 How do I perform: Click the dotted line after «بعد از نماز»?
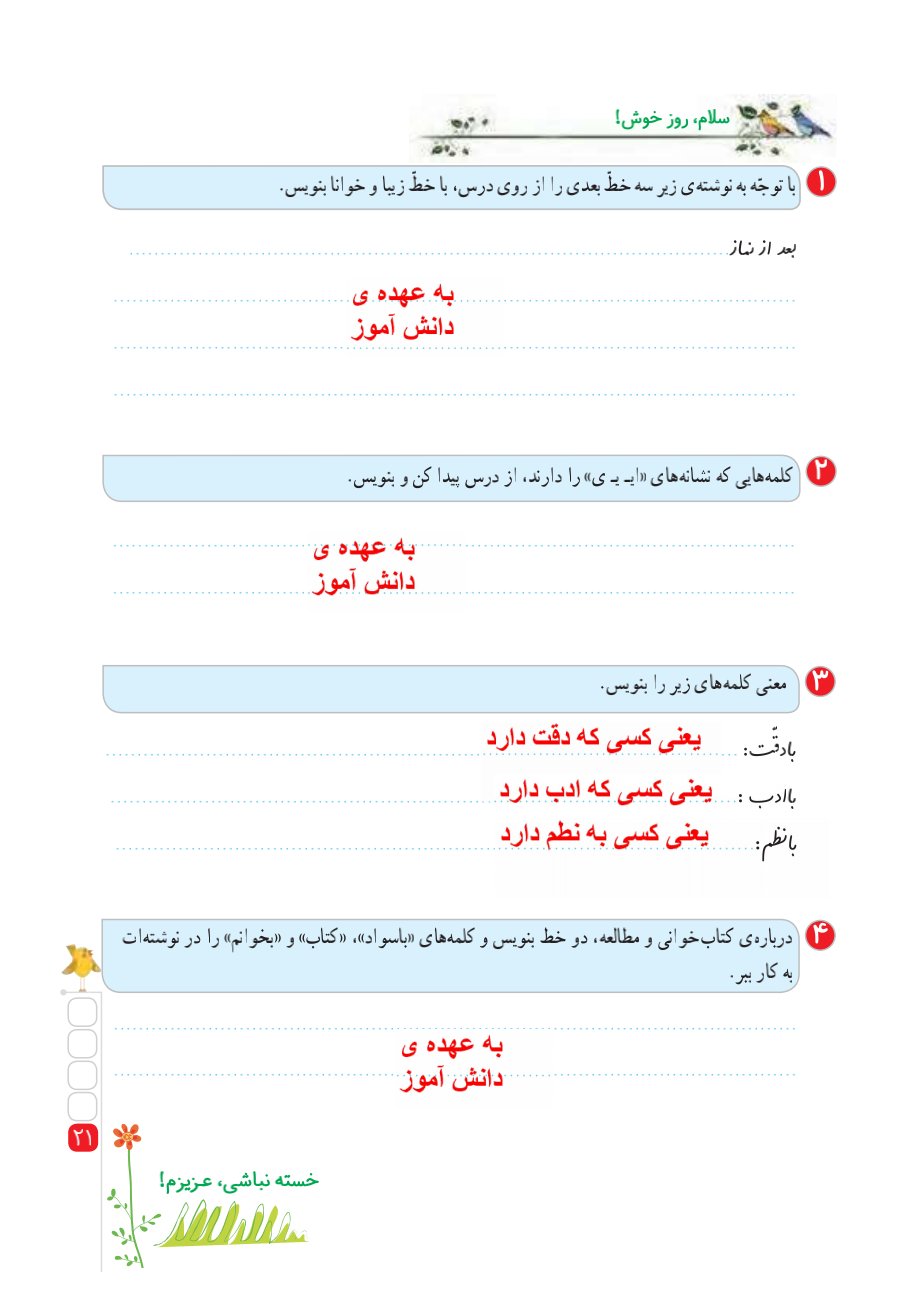430,254
